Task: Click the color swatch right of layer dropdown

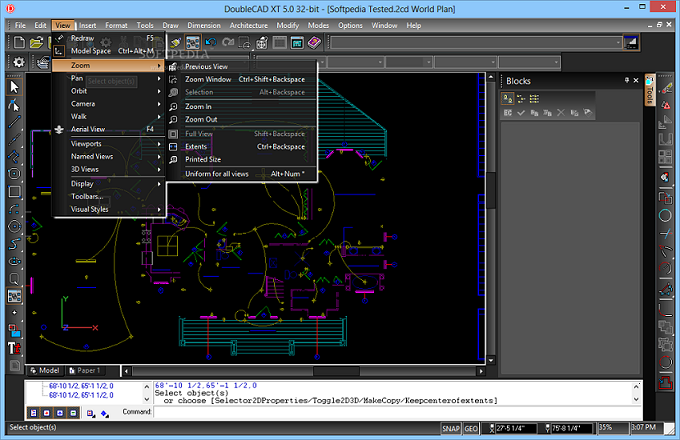Action: pyautogui.click(x=630, y=43)
